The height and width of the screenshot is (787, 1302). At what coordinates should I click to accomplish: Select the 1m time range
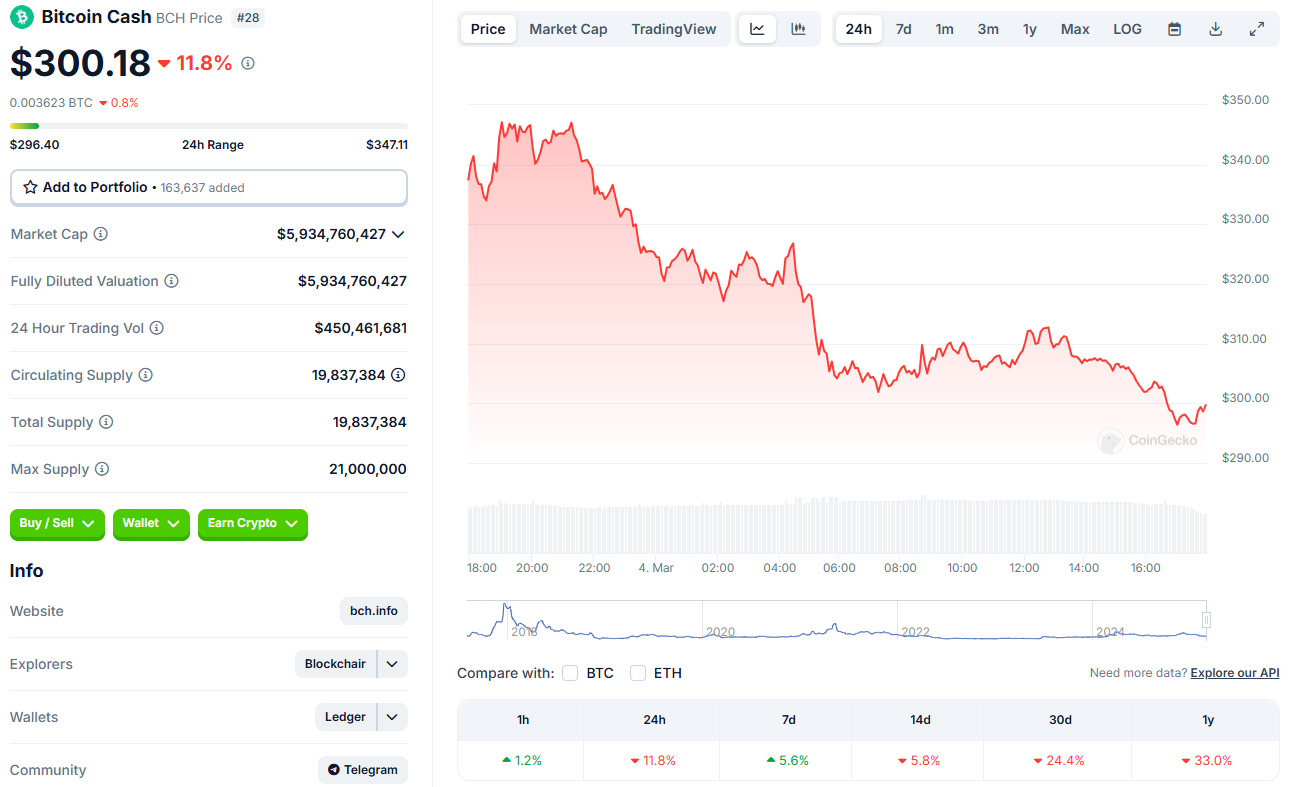(x=944, y=29)
